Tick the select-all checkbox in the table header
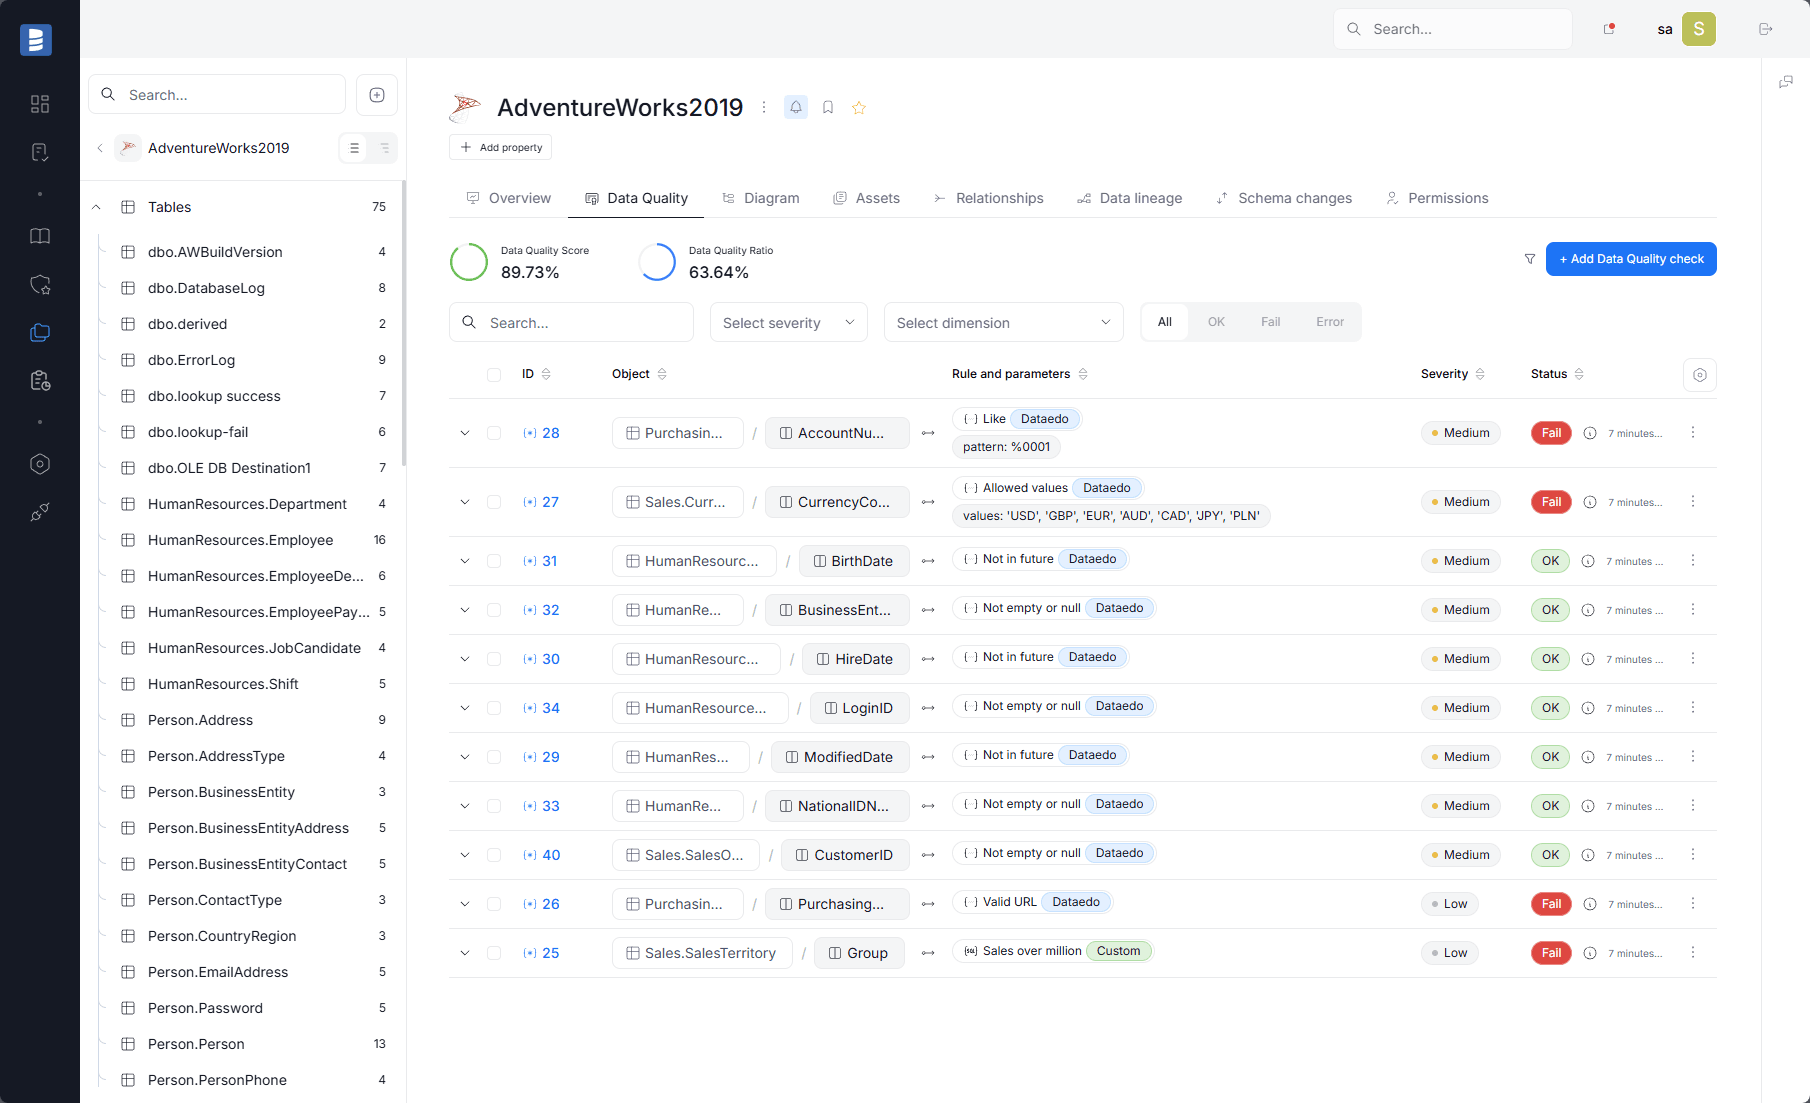The height and width of the screenshot is (1103, 1810). coord(494,375)
